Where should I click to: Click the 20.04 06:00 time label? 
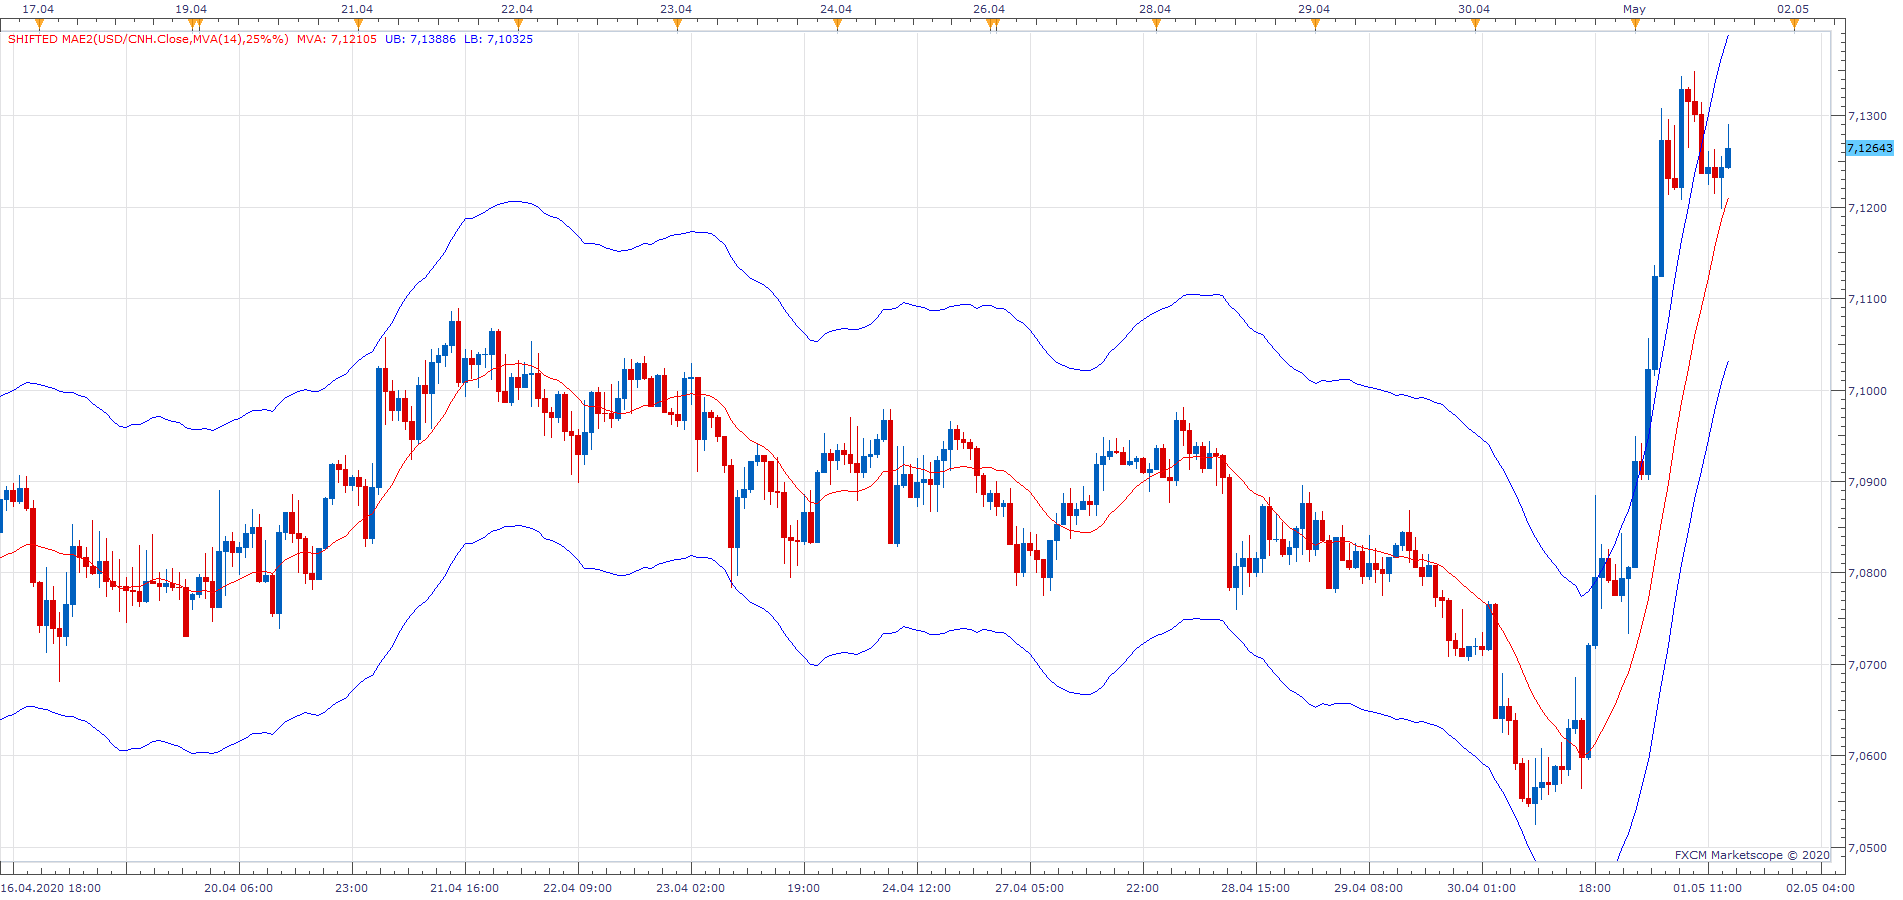click(238, 888)
